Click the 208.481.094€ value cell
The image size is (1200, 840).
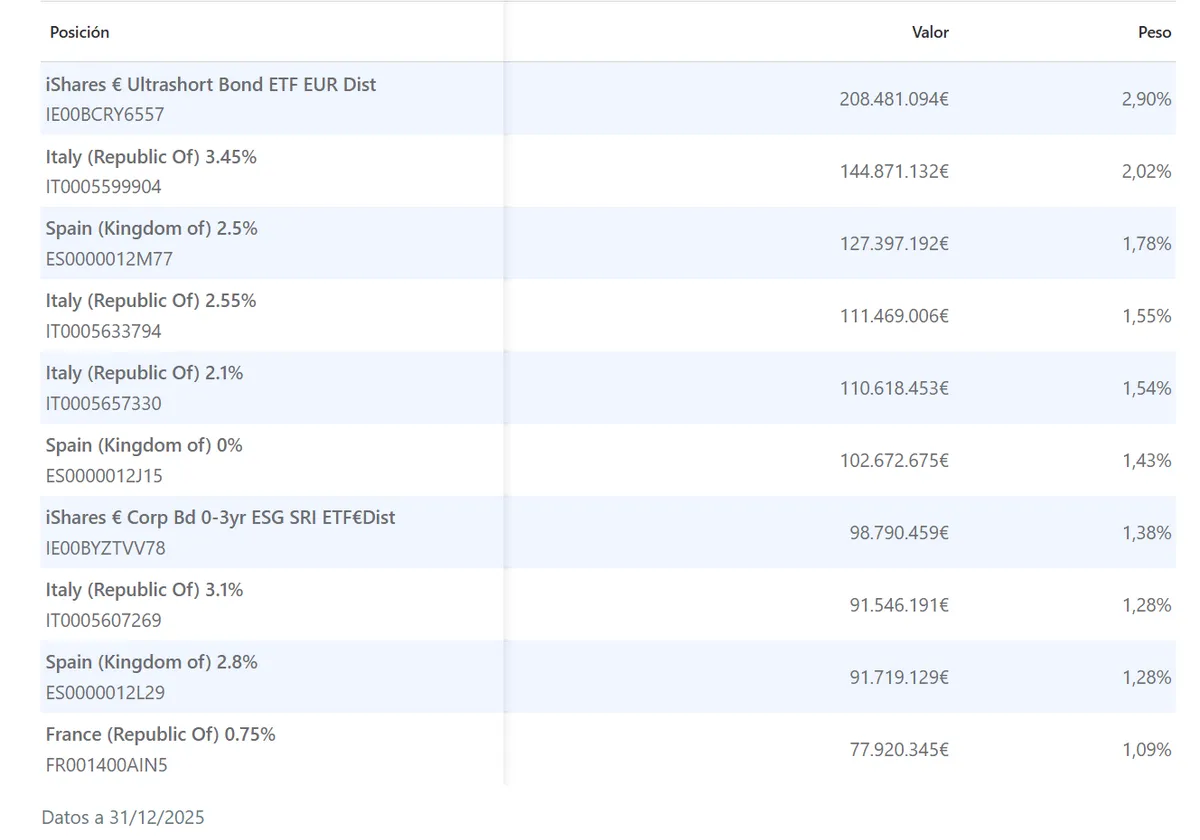[x=894, y=100]
